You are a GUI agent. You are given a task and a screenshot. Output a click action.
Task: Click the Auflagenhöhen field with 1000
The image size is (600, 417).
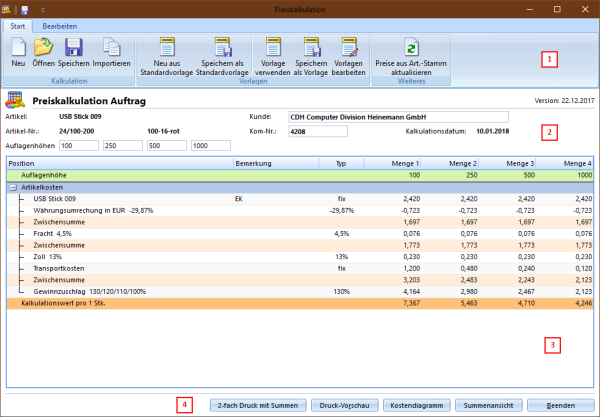click(211, 146)
